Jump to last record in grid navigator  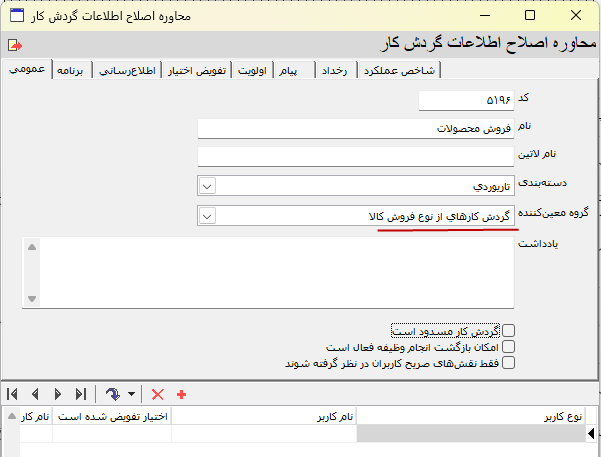click(81, 394)
